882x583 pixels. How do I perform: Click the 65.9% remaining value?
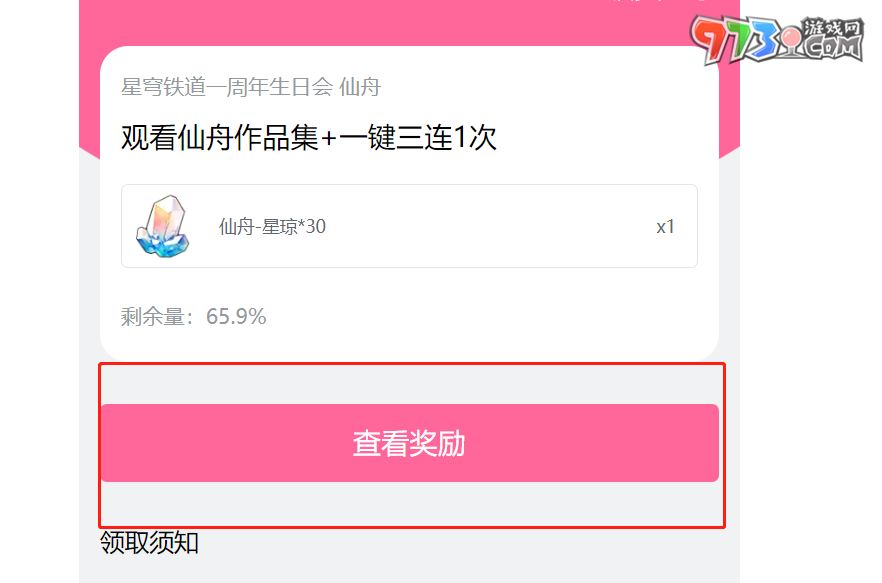[236, 316]
